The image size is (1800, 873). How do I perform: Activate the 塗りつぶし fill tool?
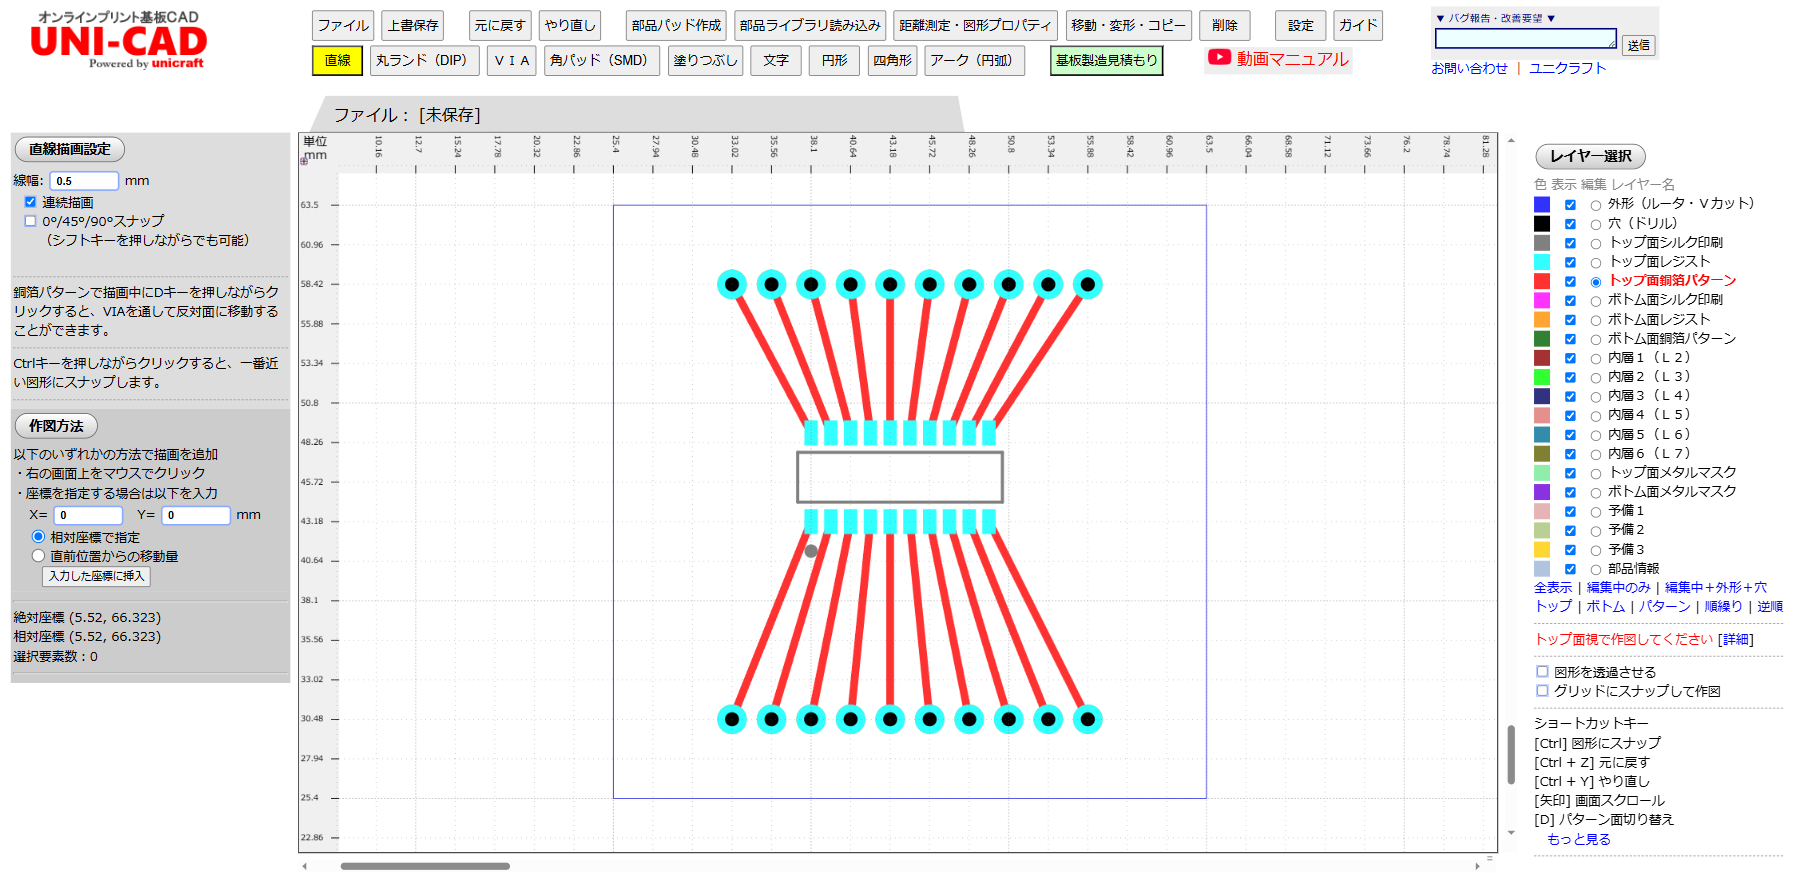pyautogui.click(x=705, y=61)
